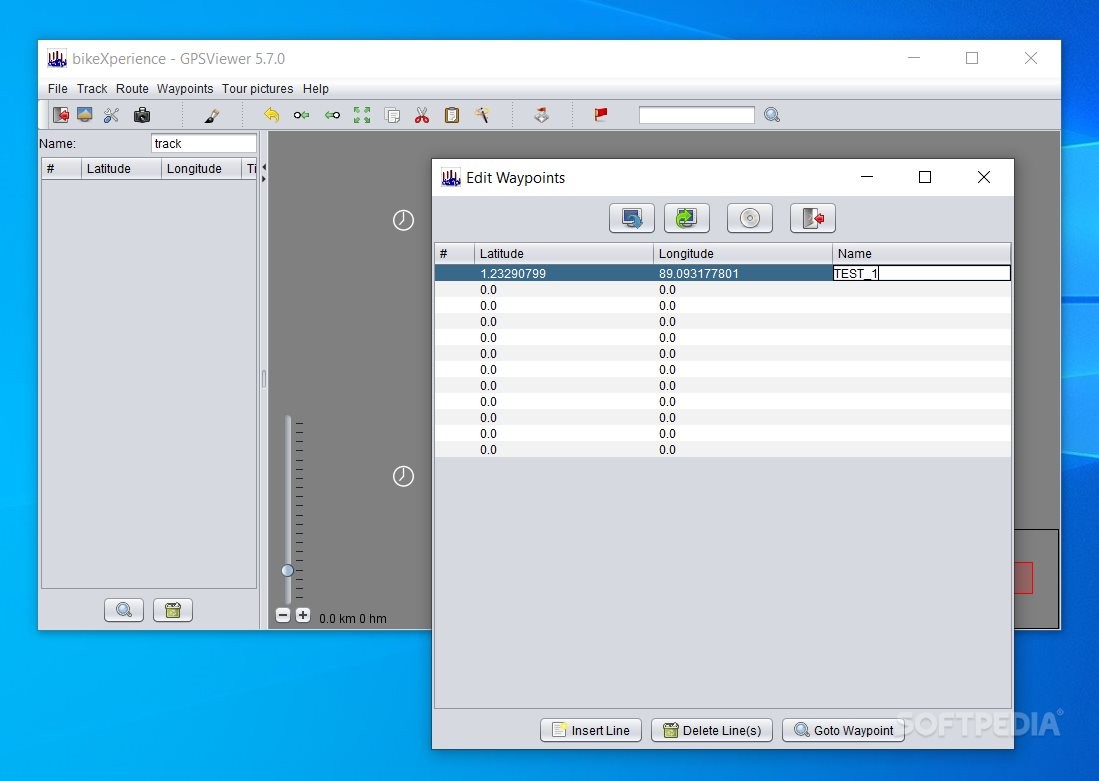Click the toolbar search text field
Screen dimensions: 1099x781
tap(697, 115)
